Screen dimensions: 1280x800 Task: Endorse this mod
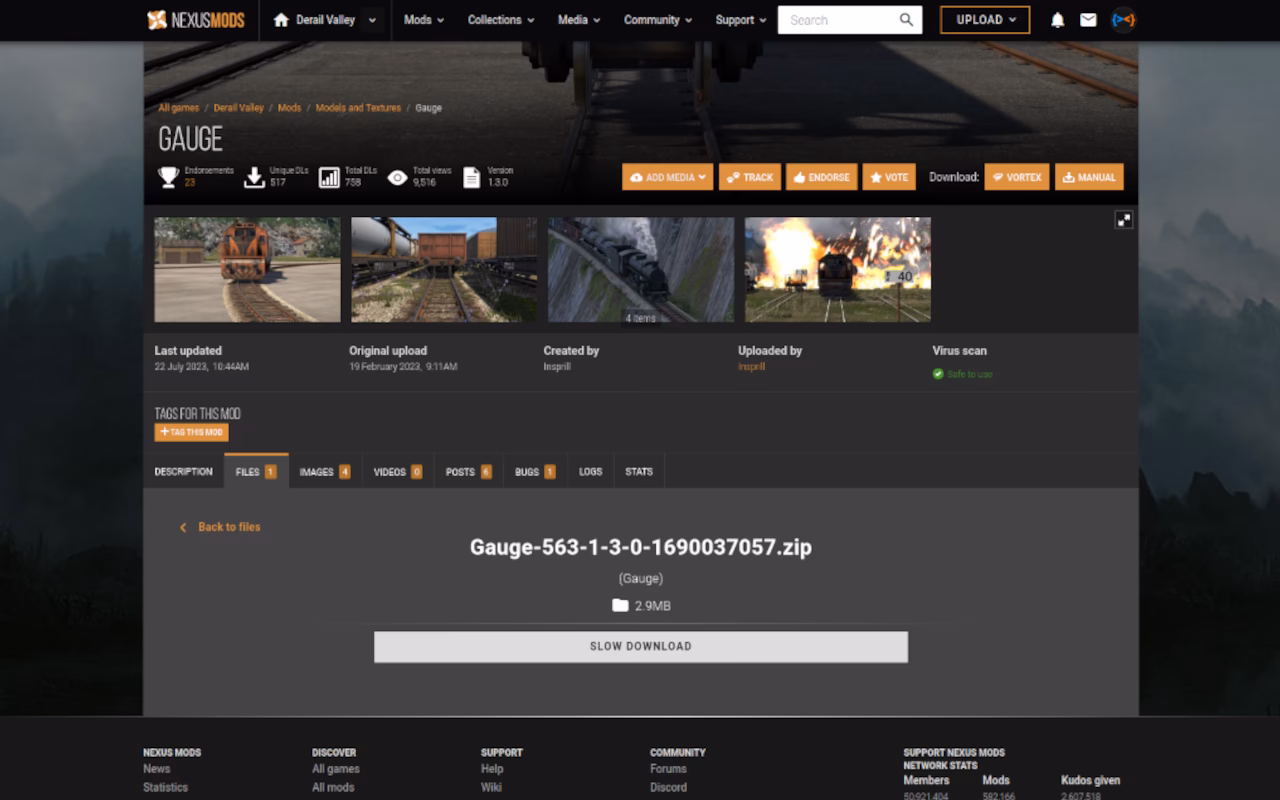coord(821,177)
